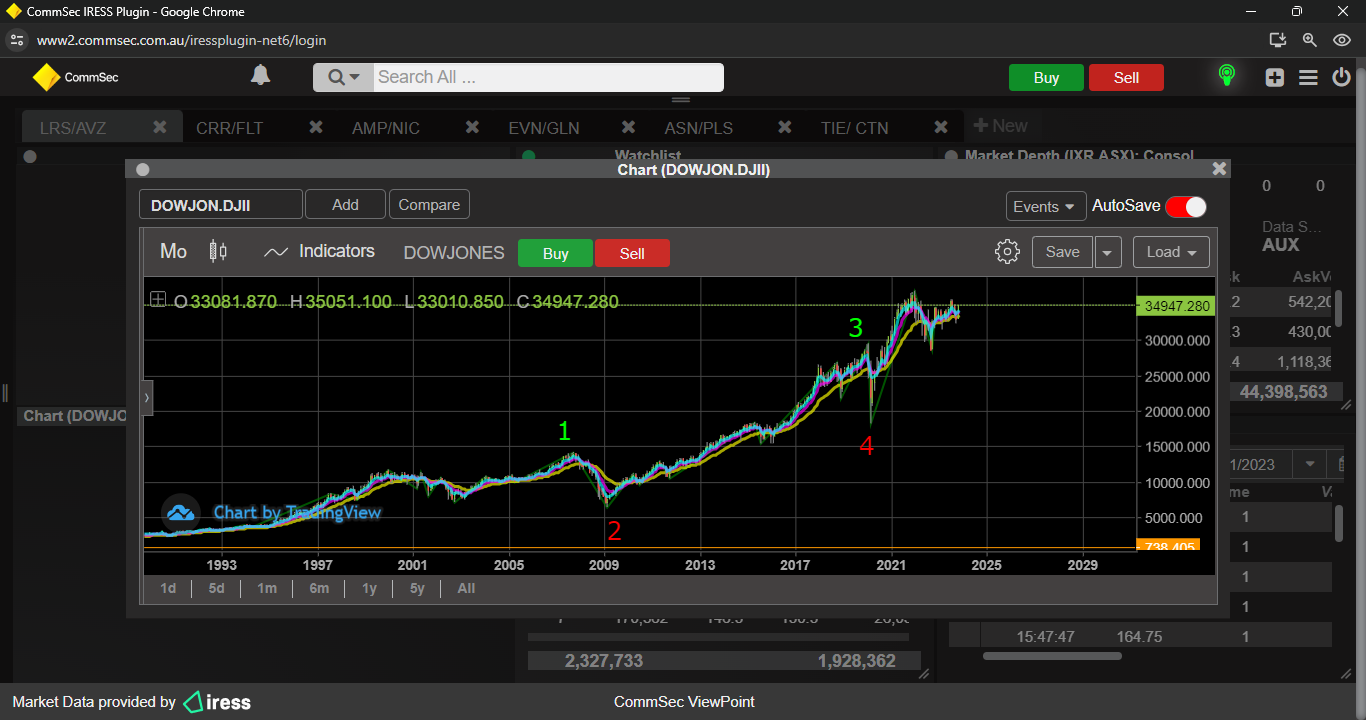Screen dimensions: 1366x720
Task: Add a new workspace tab
Action: pyautogui.click(x=1000, y=126)
